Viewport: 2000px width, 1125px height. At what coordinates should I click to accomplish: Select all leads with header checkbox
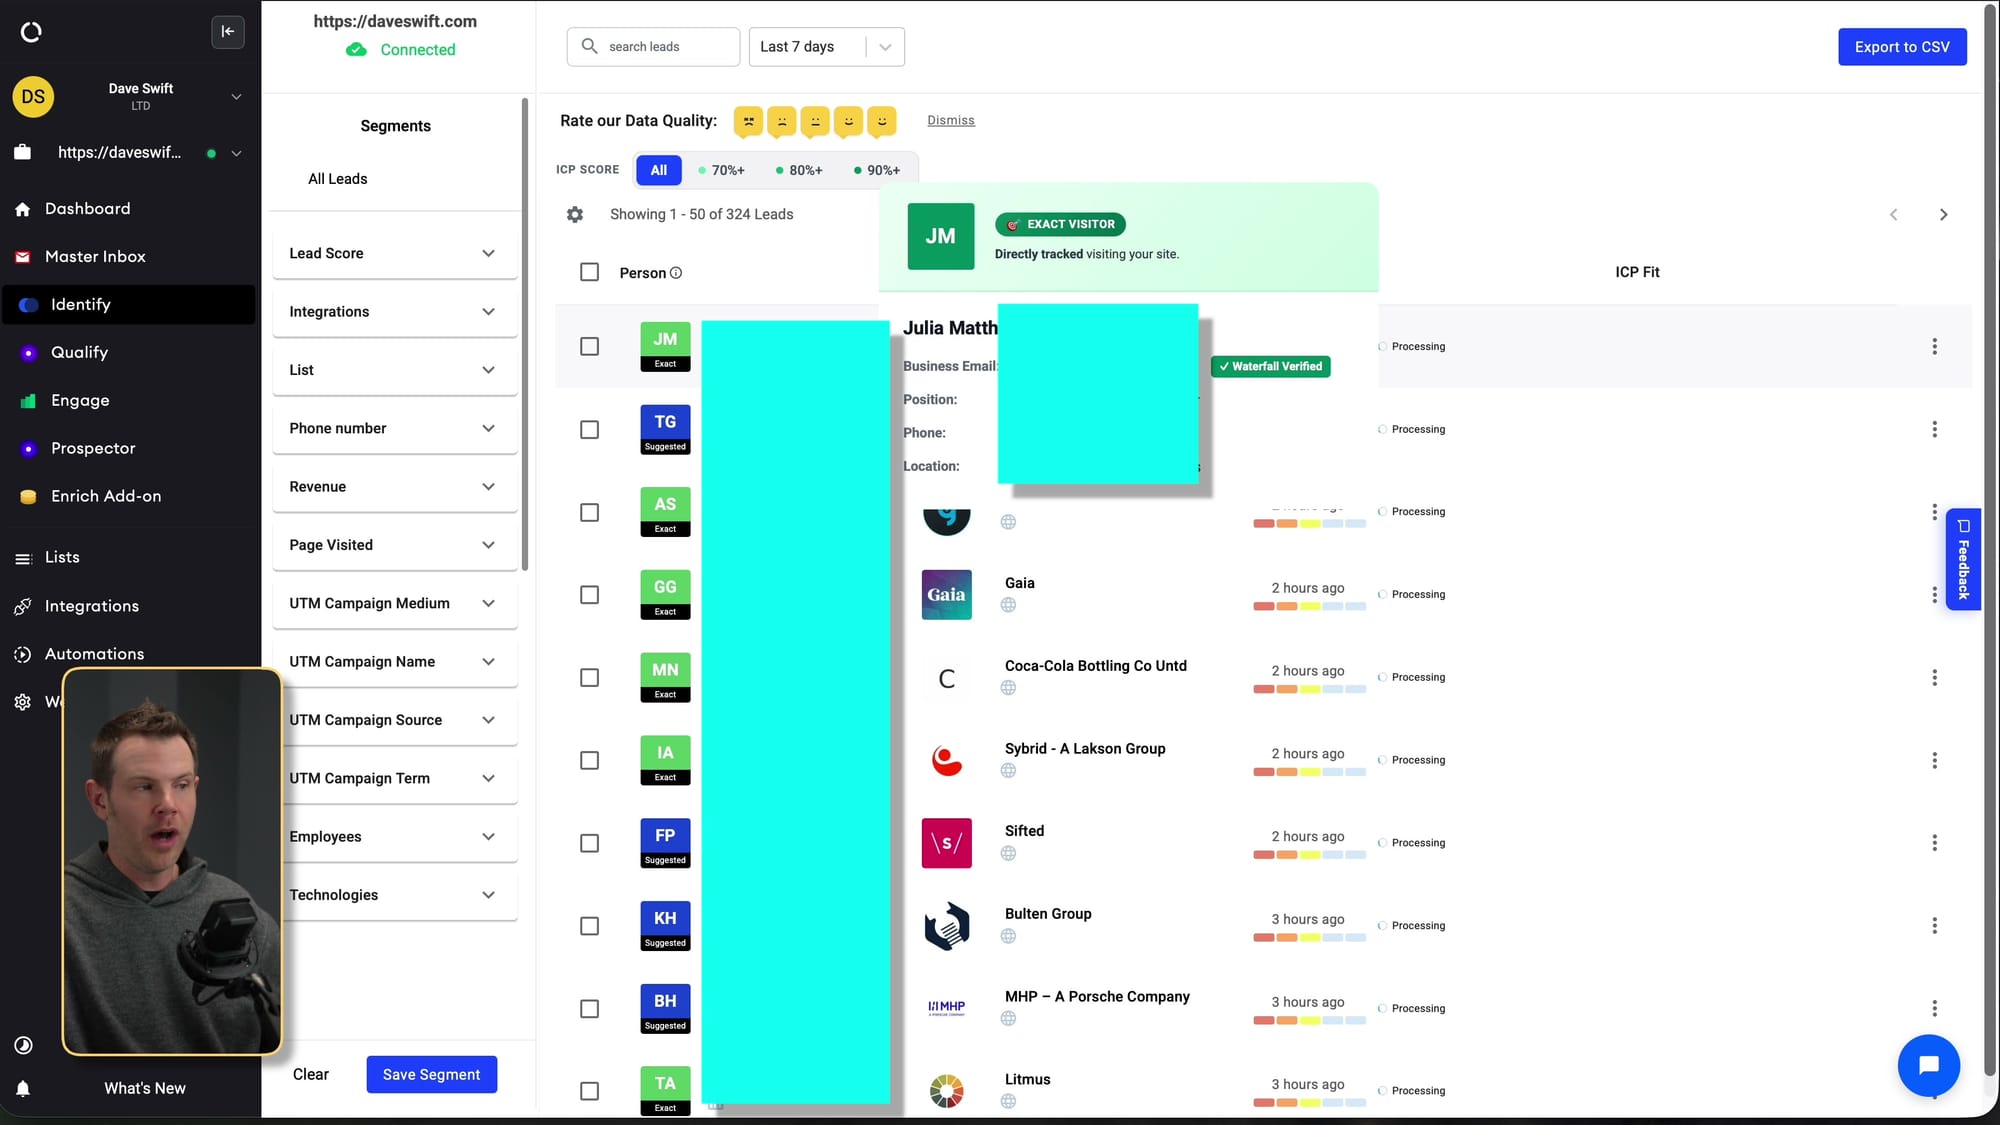[x=589, y=272]
